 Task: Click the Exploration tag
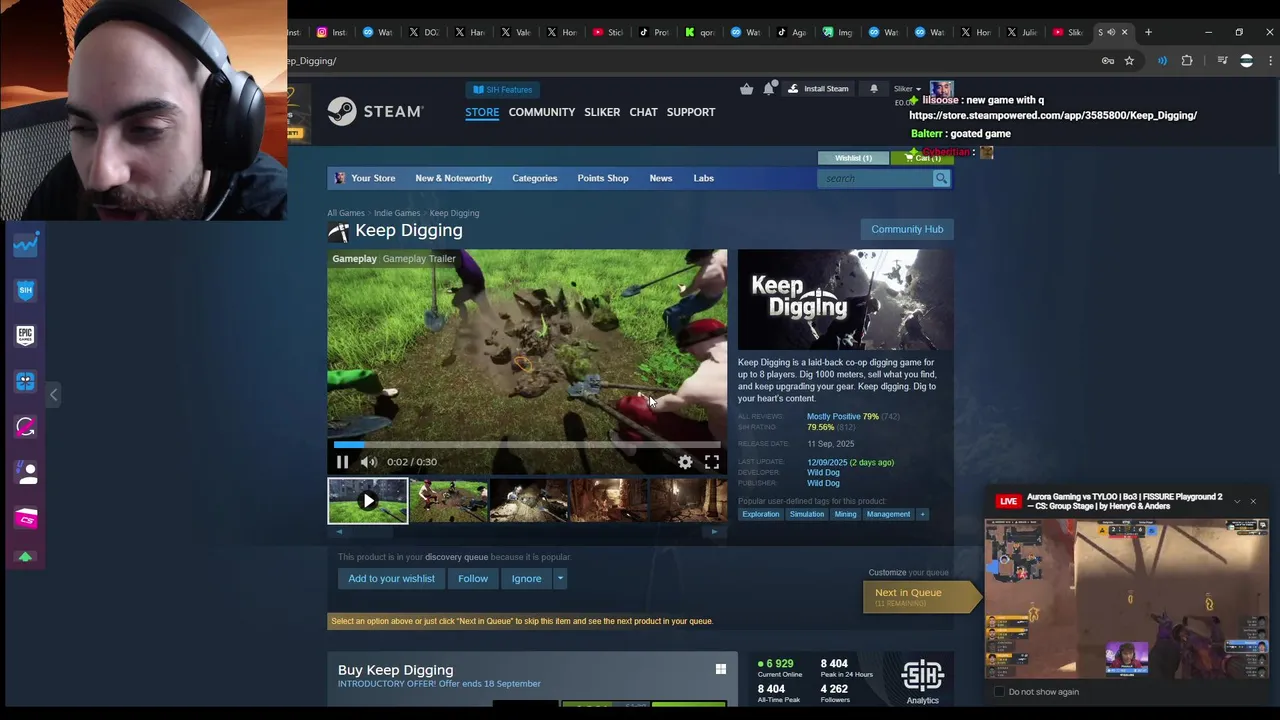(760, 514)
